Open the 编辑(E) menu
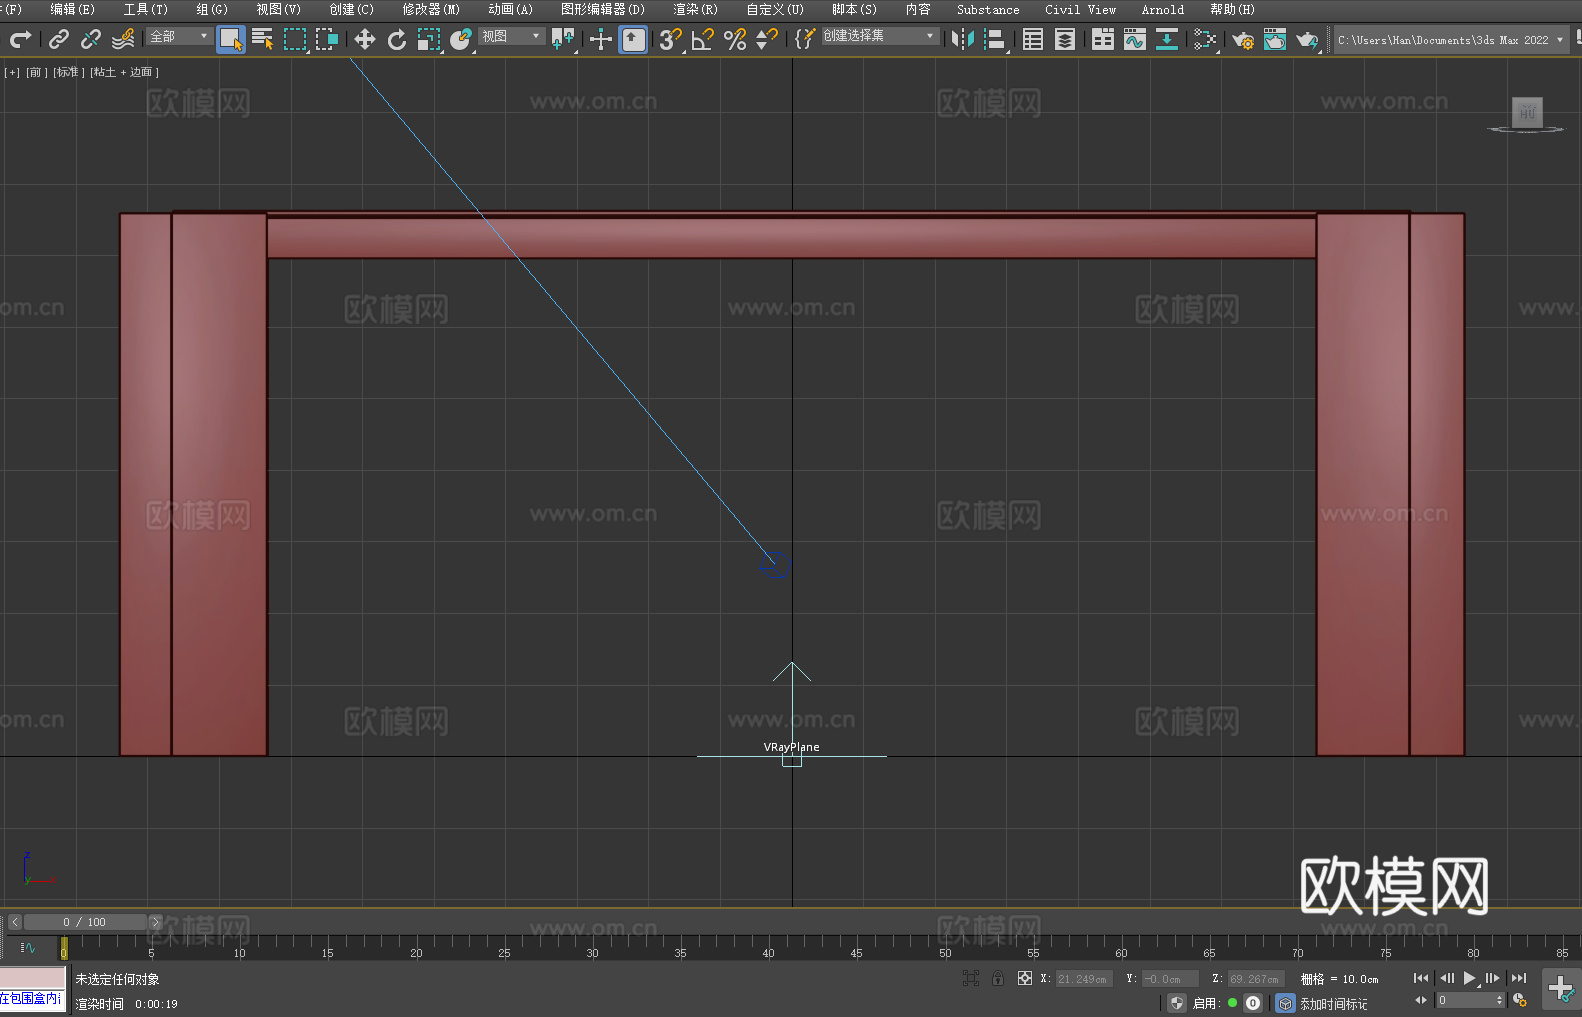The width and height of the screenshot is (1582, 1017). 72,9
